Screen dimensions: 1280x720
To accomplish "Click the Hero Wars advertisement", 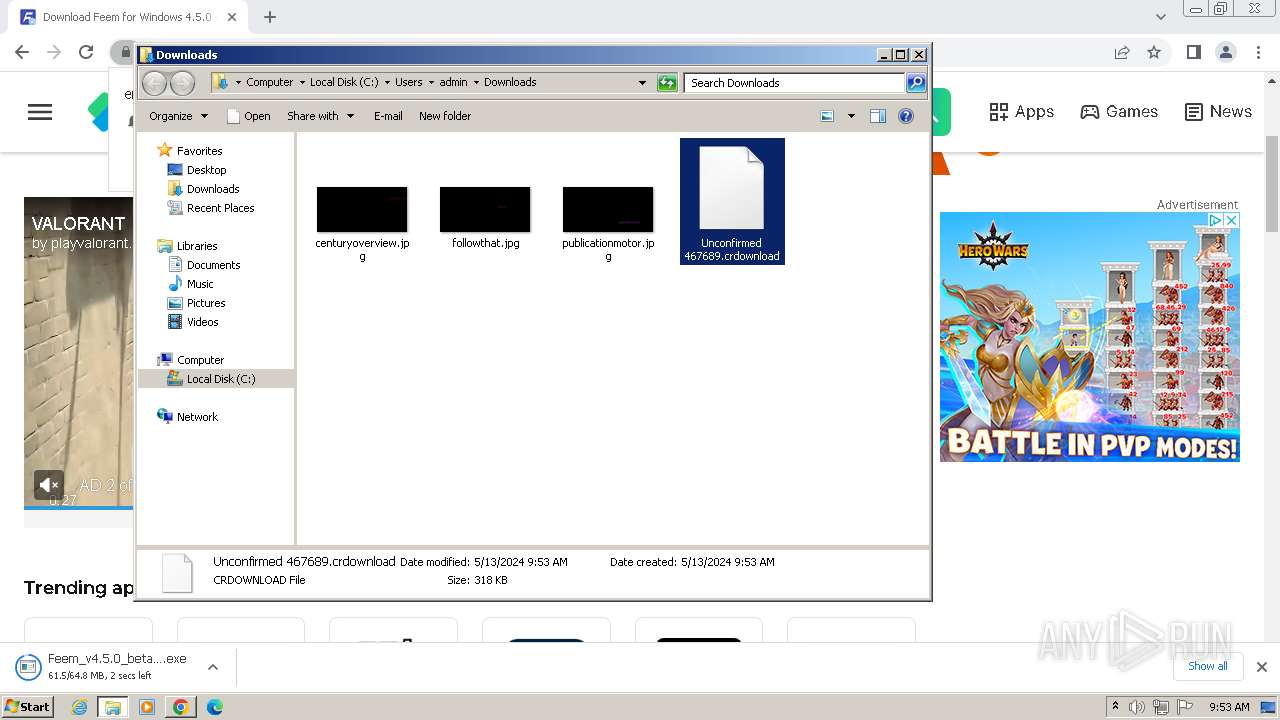I will tap(1090, 337).
